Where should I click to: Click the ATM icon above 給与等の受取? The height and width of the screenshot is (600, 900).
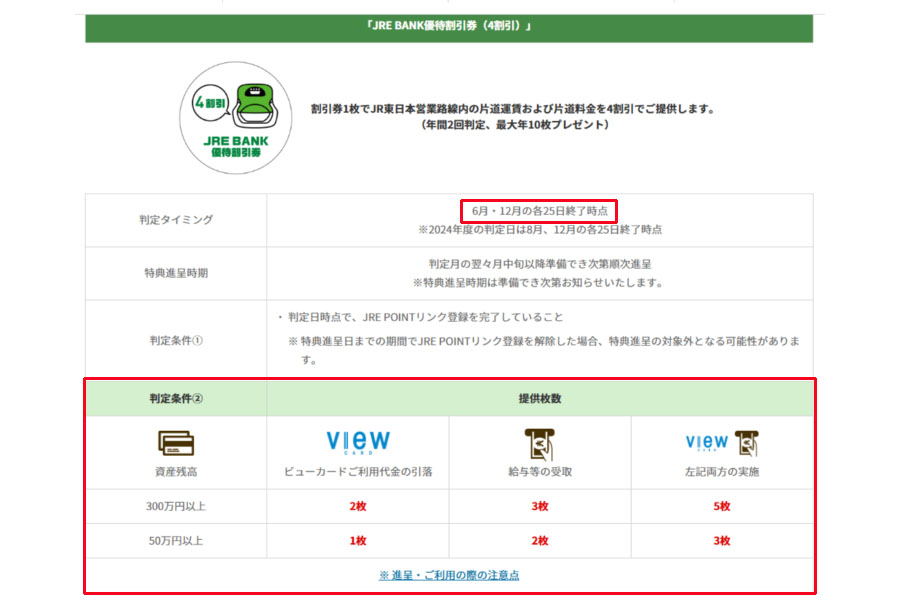click(540, 444)
